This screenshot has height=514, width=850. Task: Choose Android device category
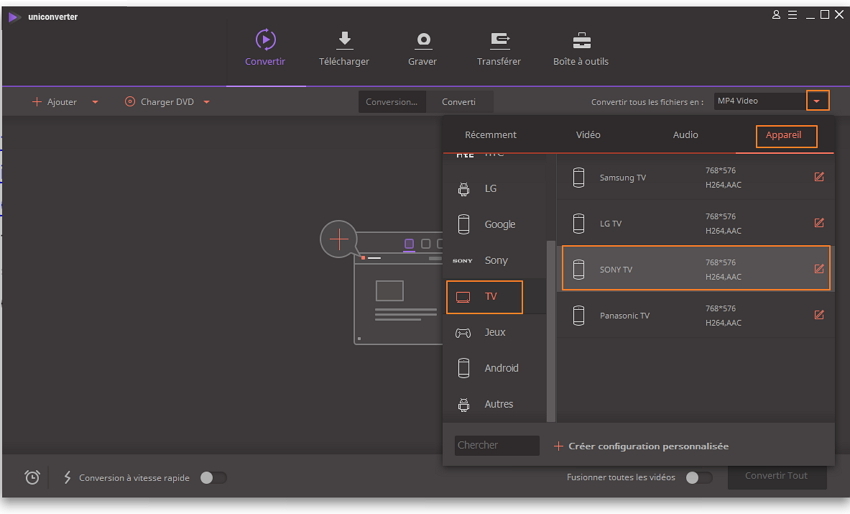pos(494,368)
